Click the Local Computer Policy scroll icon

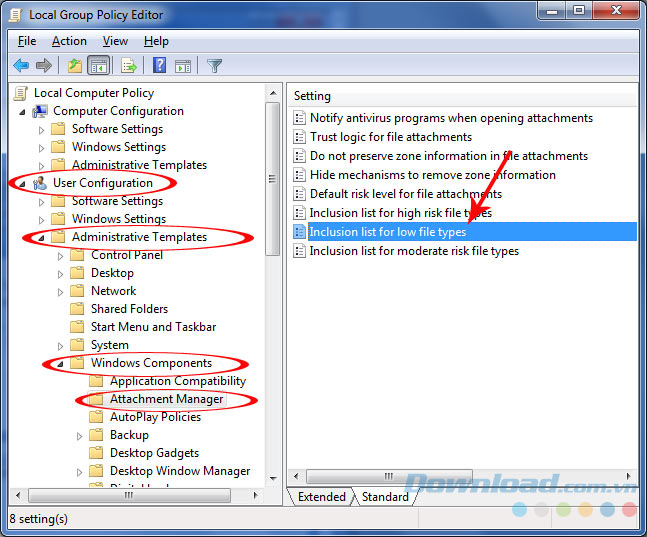(x=21, y=93)
